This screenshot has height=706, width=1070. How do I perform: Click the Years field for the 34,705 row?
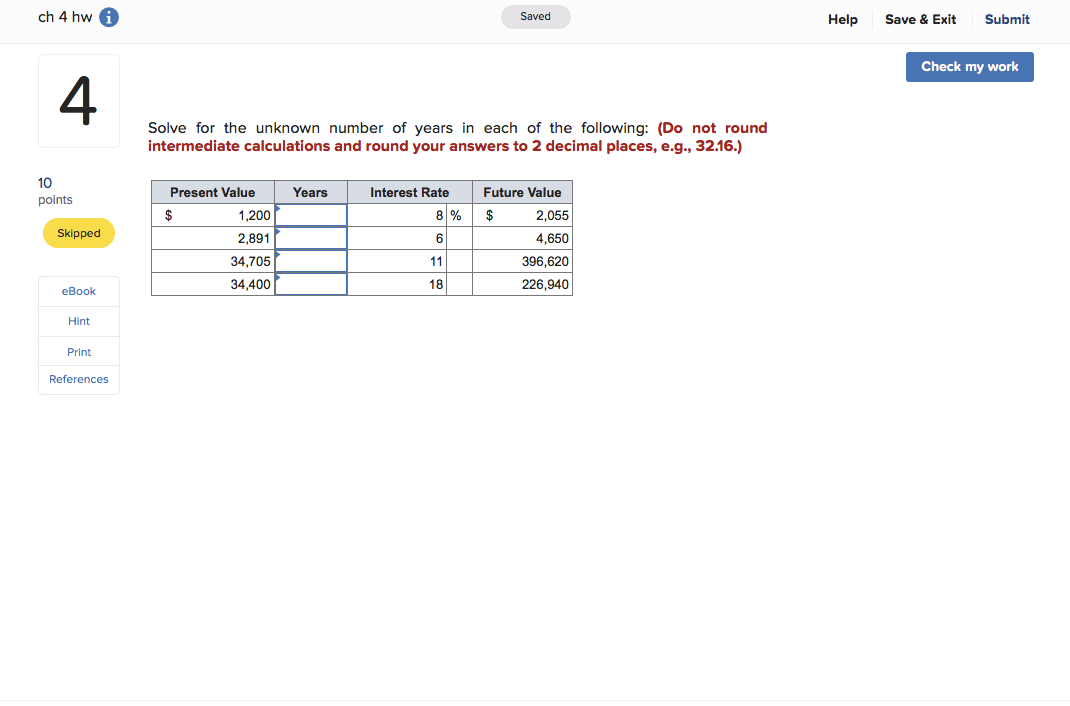(310, 261)
